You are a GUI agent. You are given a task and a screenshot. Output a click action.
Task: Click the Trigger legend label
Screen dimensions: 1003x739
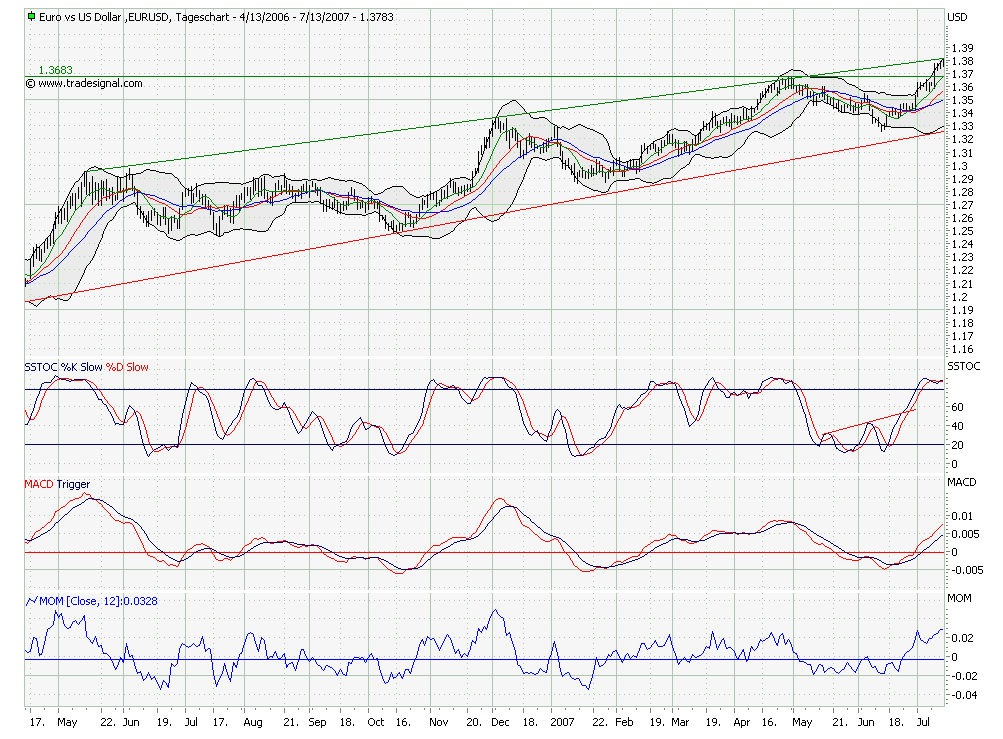[73, 484]
